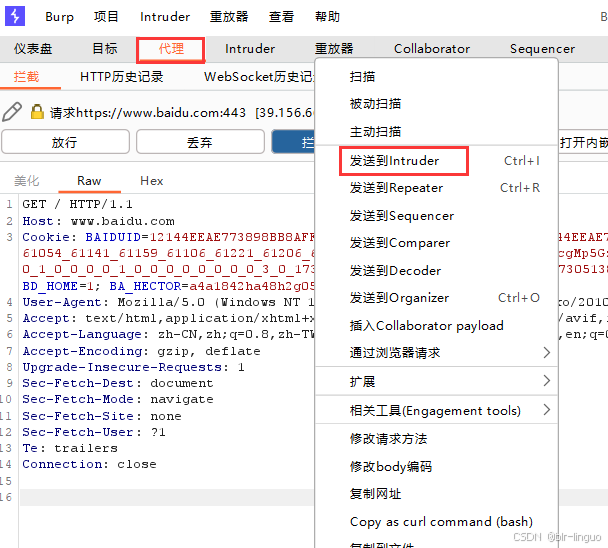
Task: Choose 发送到Decoder in context menu
Action: click(x=436, y=270)
